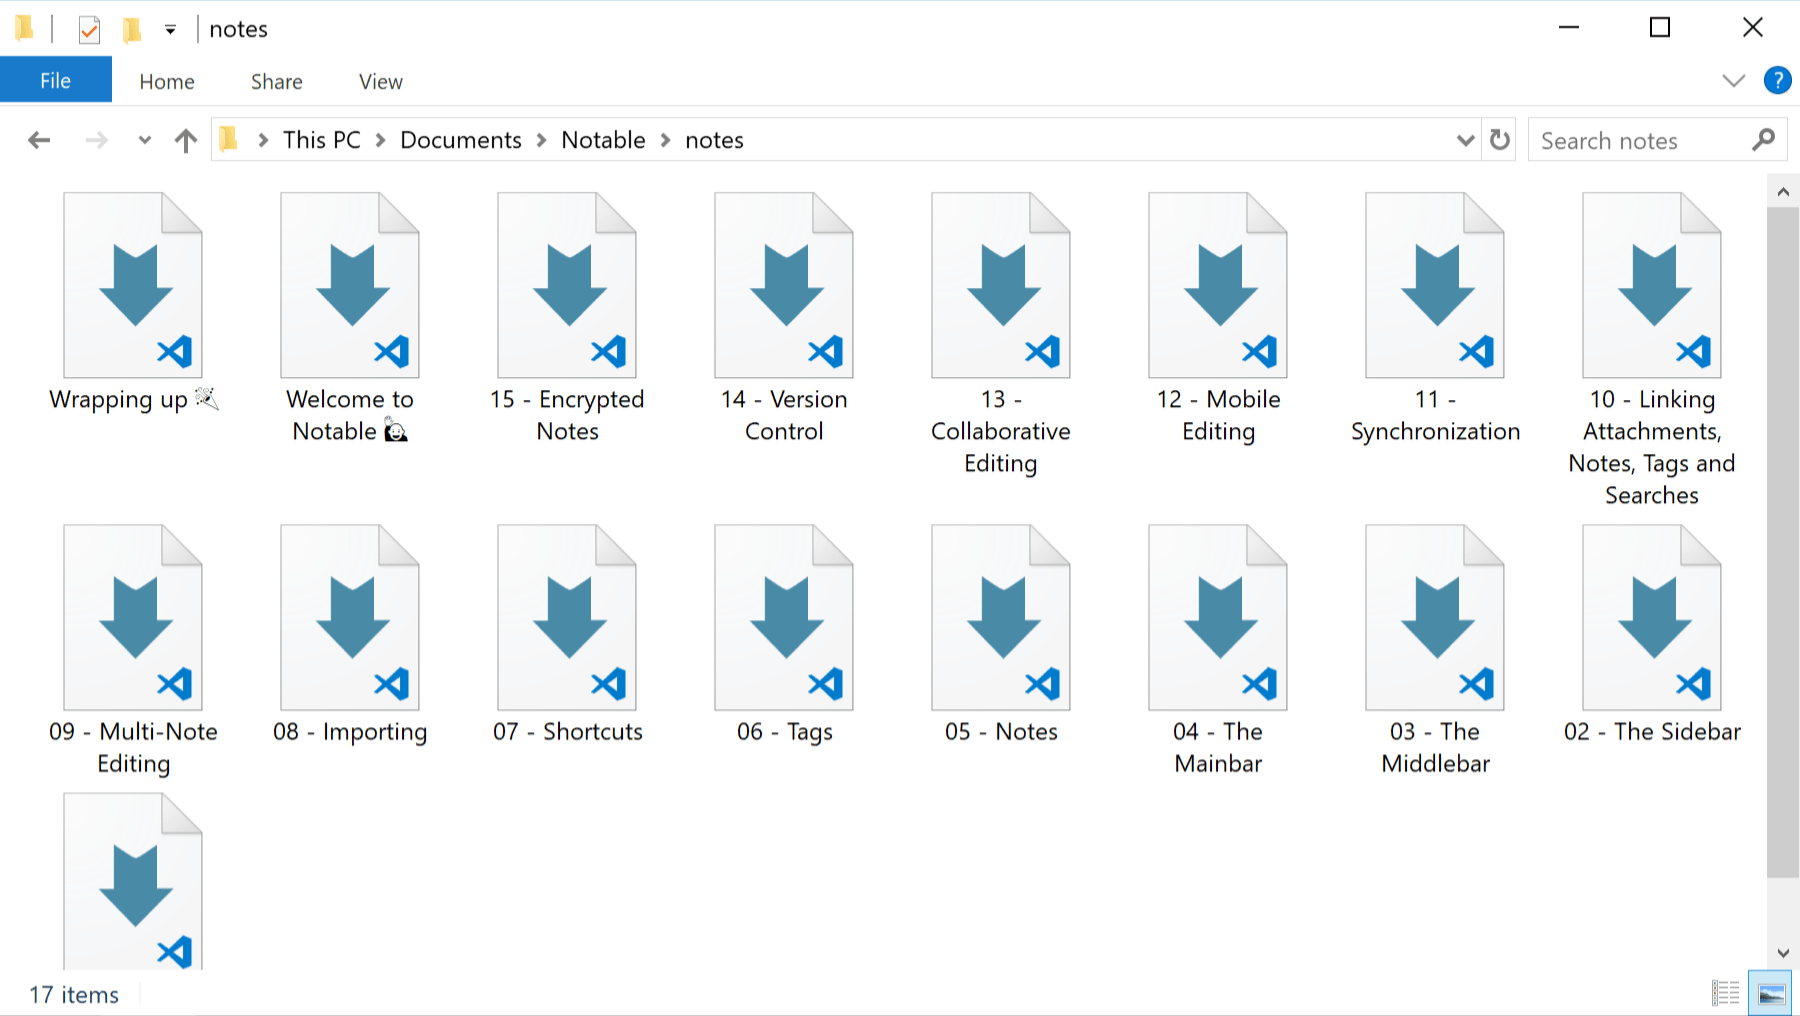Expand the chevron after This PC

click(381, 140)
